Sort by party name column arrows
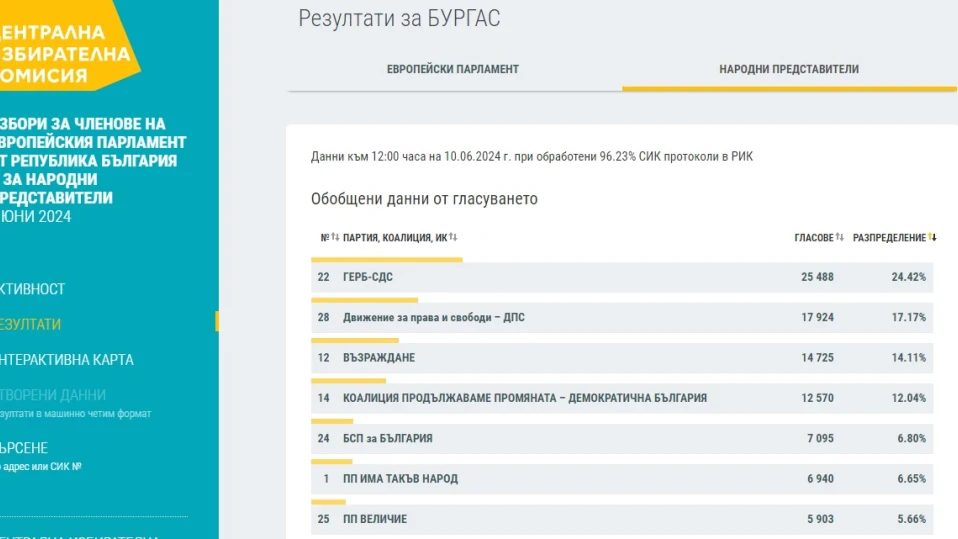The width and height of the screenshot is (958, 539). pos(453,237)
